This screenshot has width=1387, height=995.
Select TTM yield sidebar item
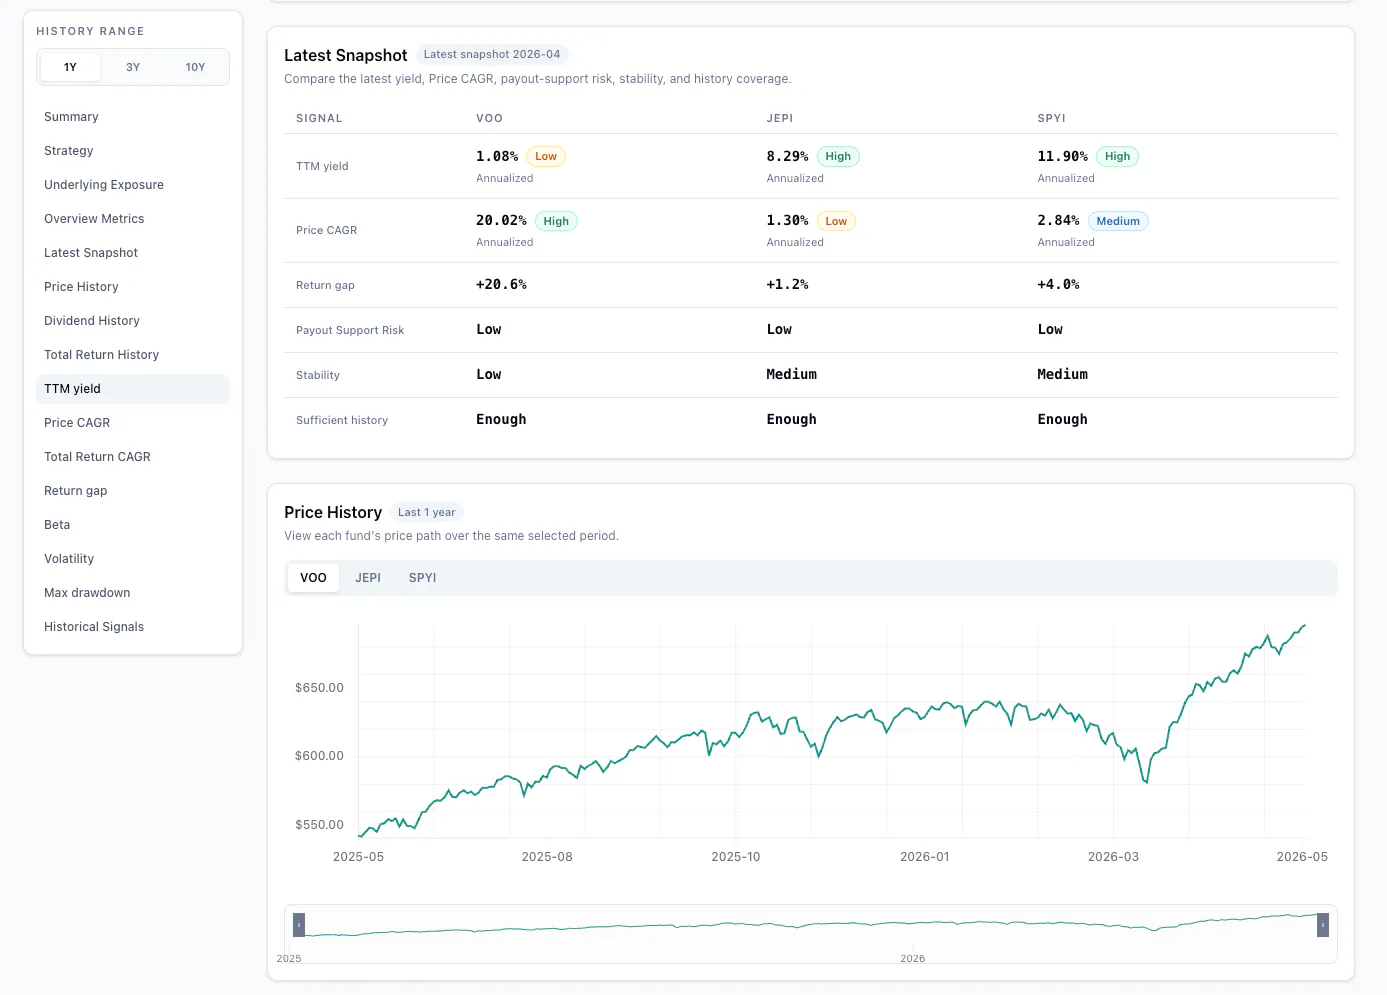133,389
